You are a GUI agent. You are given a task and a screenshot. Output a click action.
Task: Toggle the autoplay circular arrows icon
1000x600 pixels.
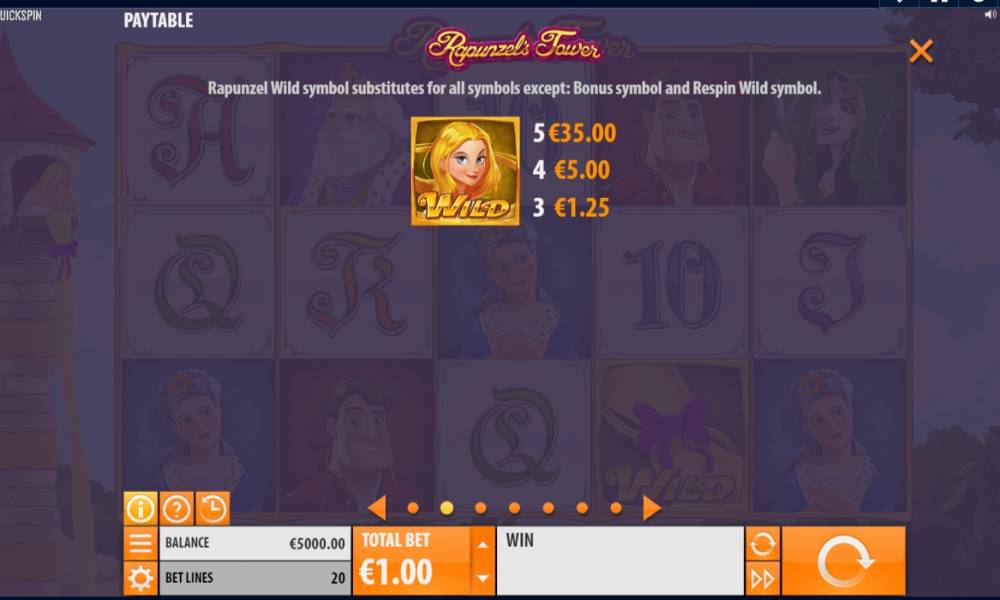(x=762, y=543)
